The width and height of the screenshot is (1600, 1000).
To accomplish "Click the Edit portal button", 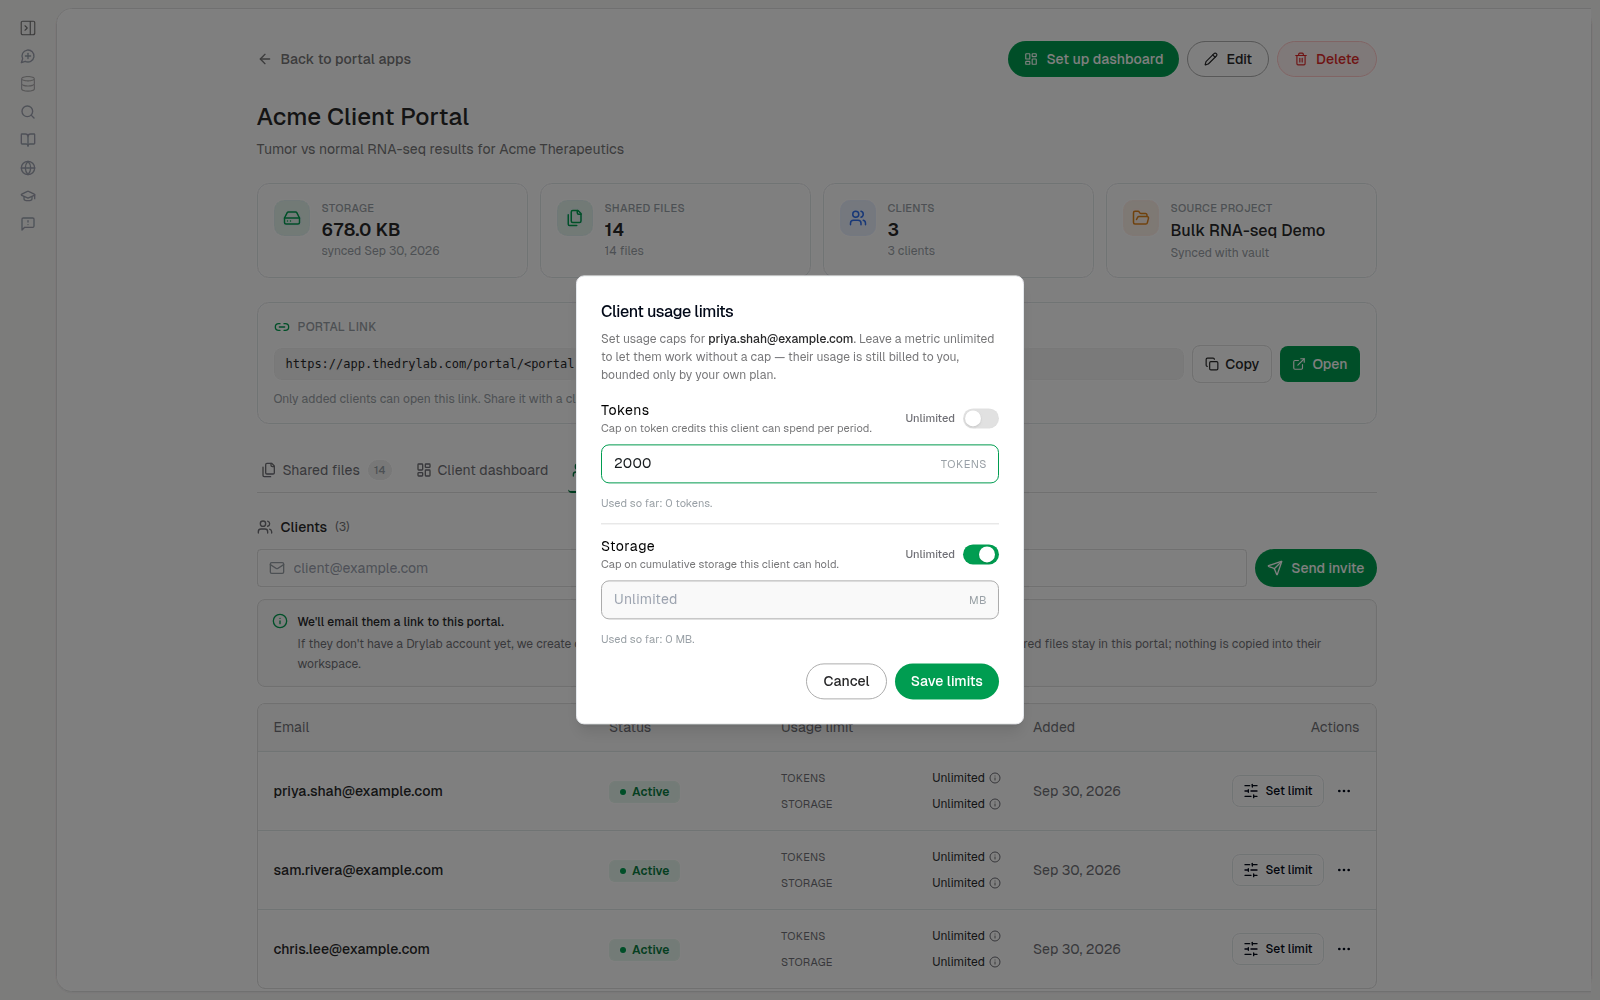I will 1227,59.
